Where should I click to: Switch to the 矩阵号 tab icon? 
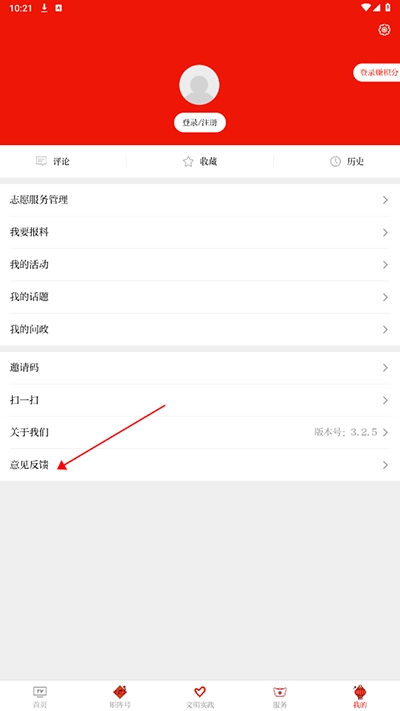pyautogui.click(x=120, y=692)
